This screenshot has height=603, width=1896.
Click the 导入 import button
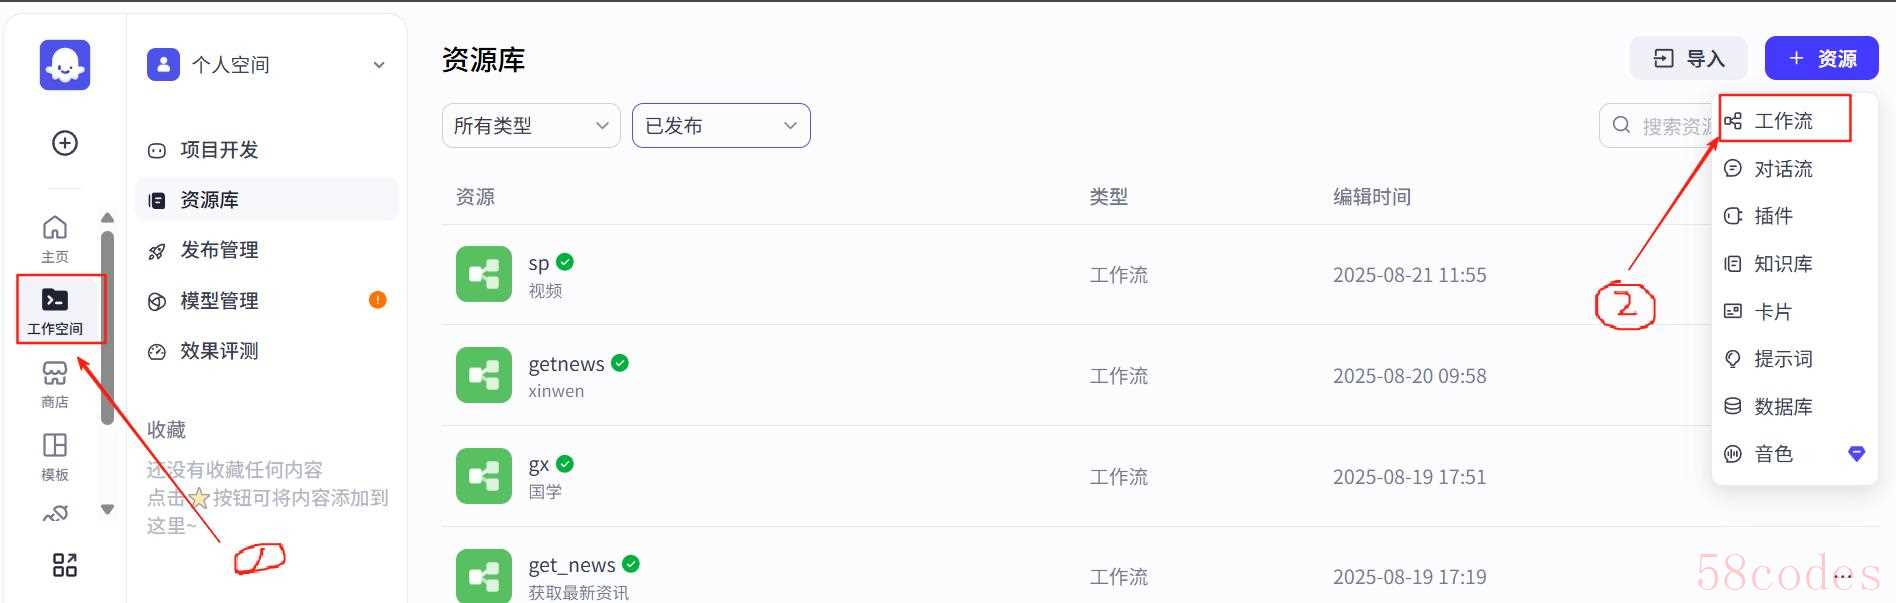1689,59
